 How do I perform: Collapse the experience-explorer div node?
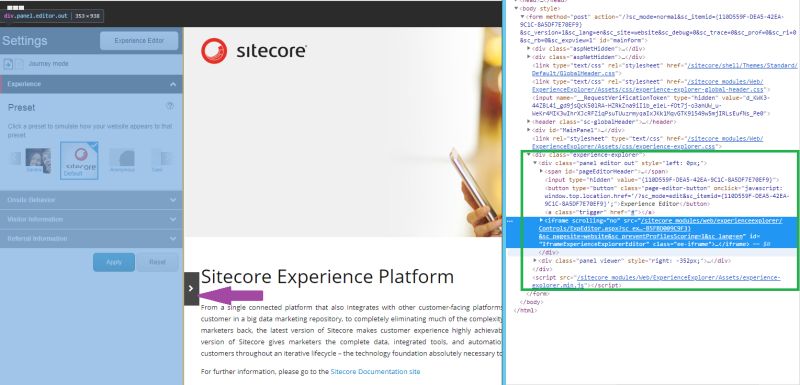pyautogui.click(x=529, y=155)
